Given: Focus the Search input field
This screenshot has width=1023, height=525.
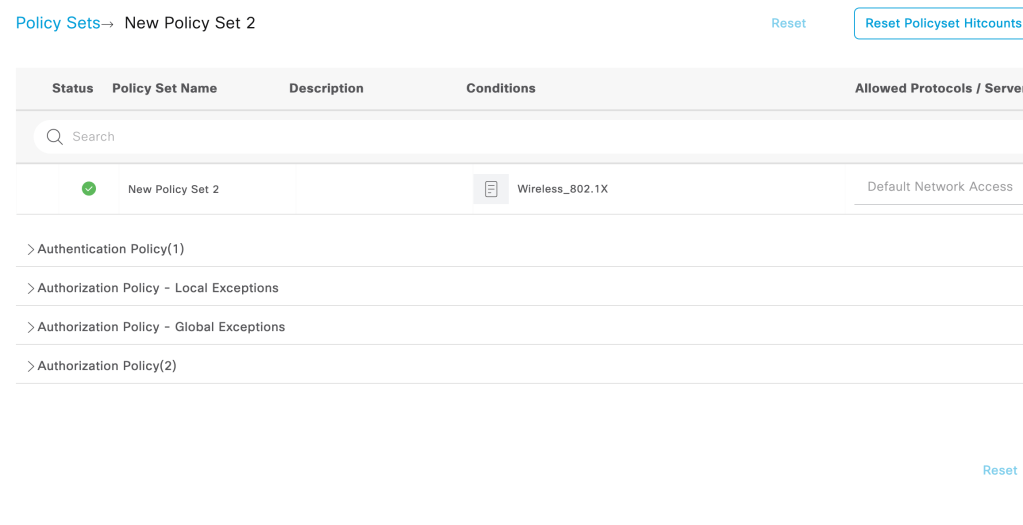Looking at the screenshot, I should coord(500,137).
